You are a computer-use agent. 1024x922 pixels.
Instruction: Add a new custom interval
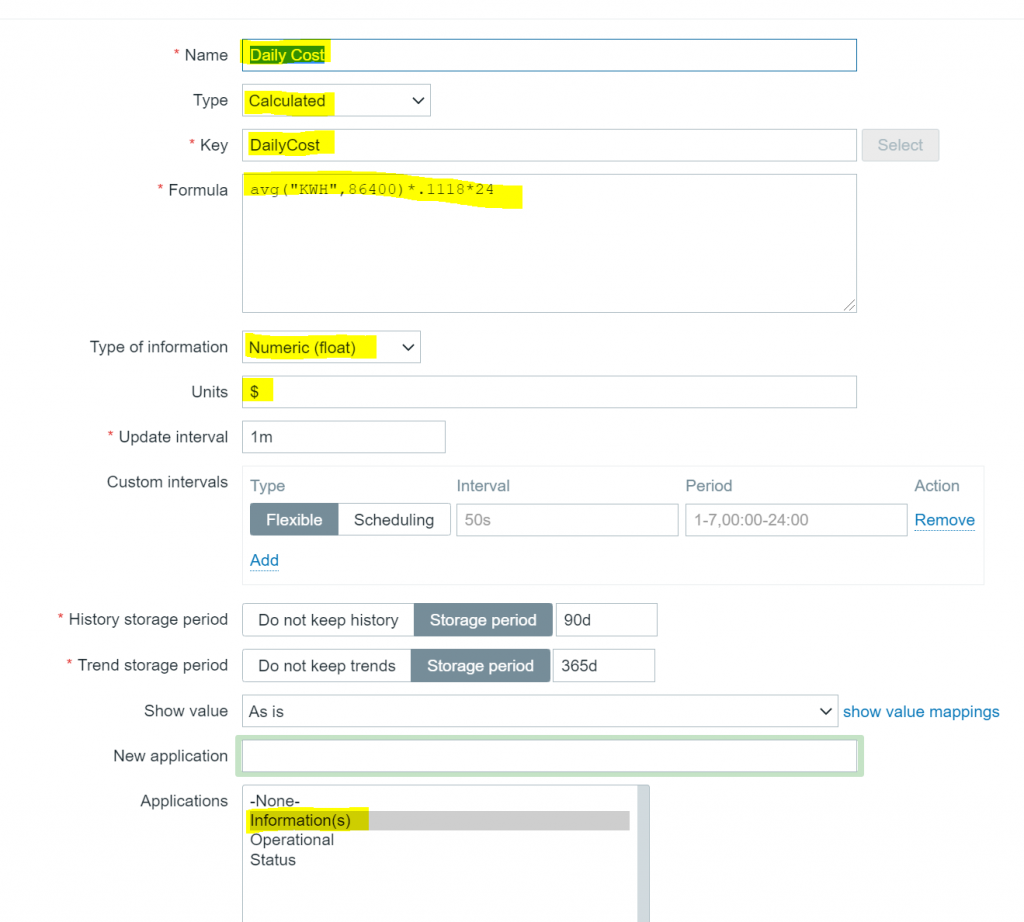tap(264, 560)
